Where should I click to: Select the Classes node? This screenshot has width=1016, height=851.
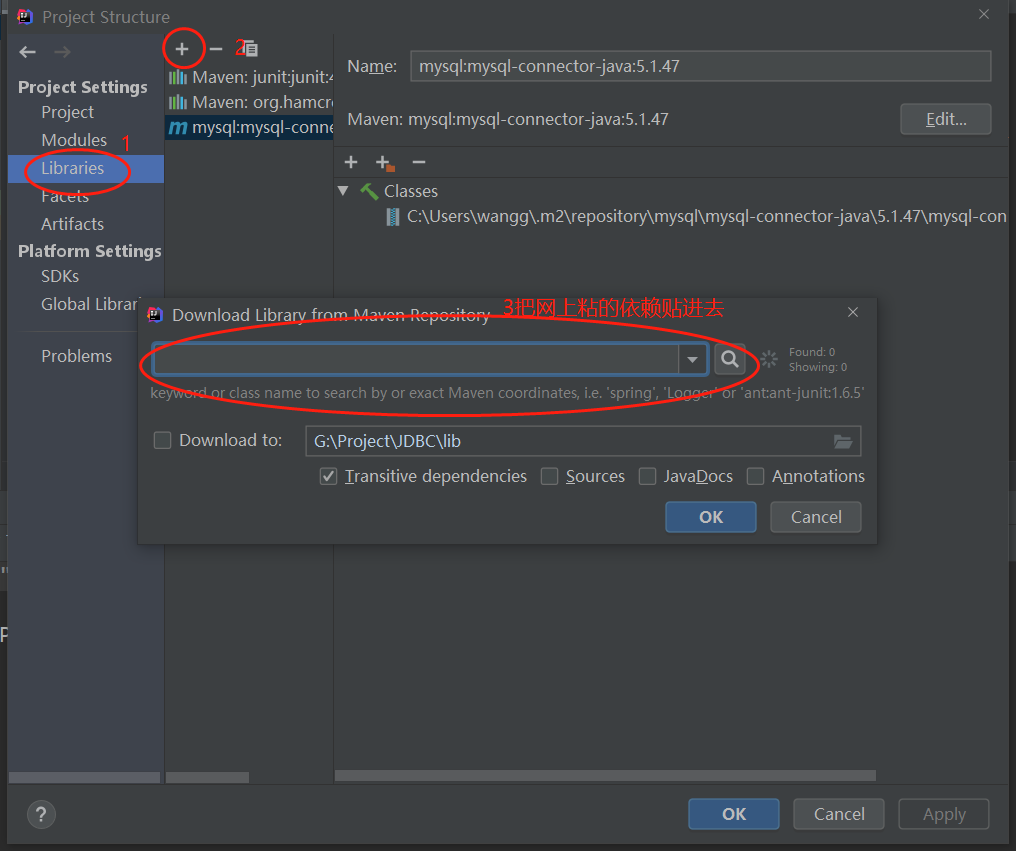coord(411,191)
